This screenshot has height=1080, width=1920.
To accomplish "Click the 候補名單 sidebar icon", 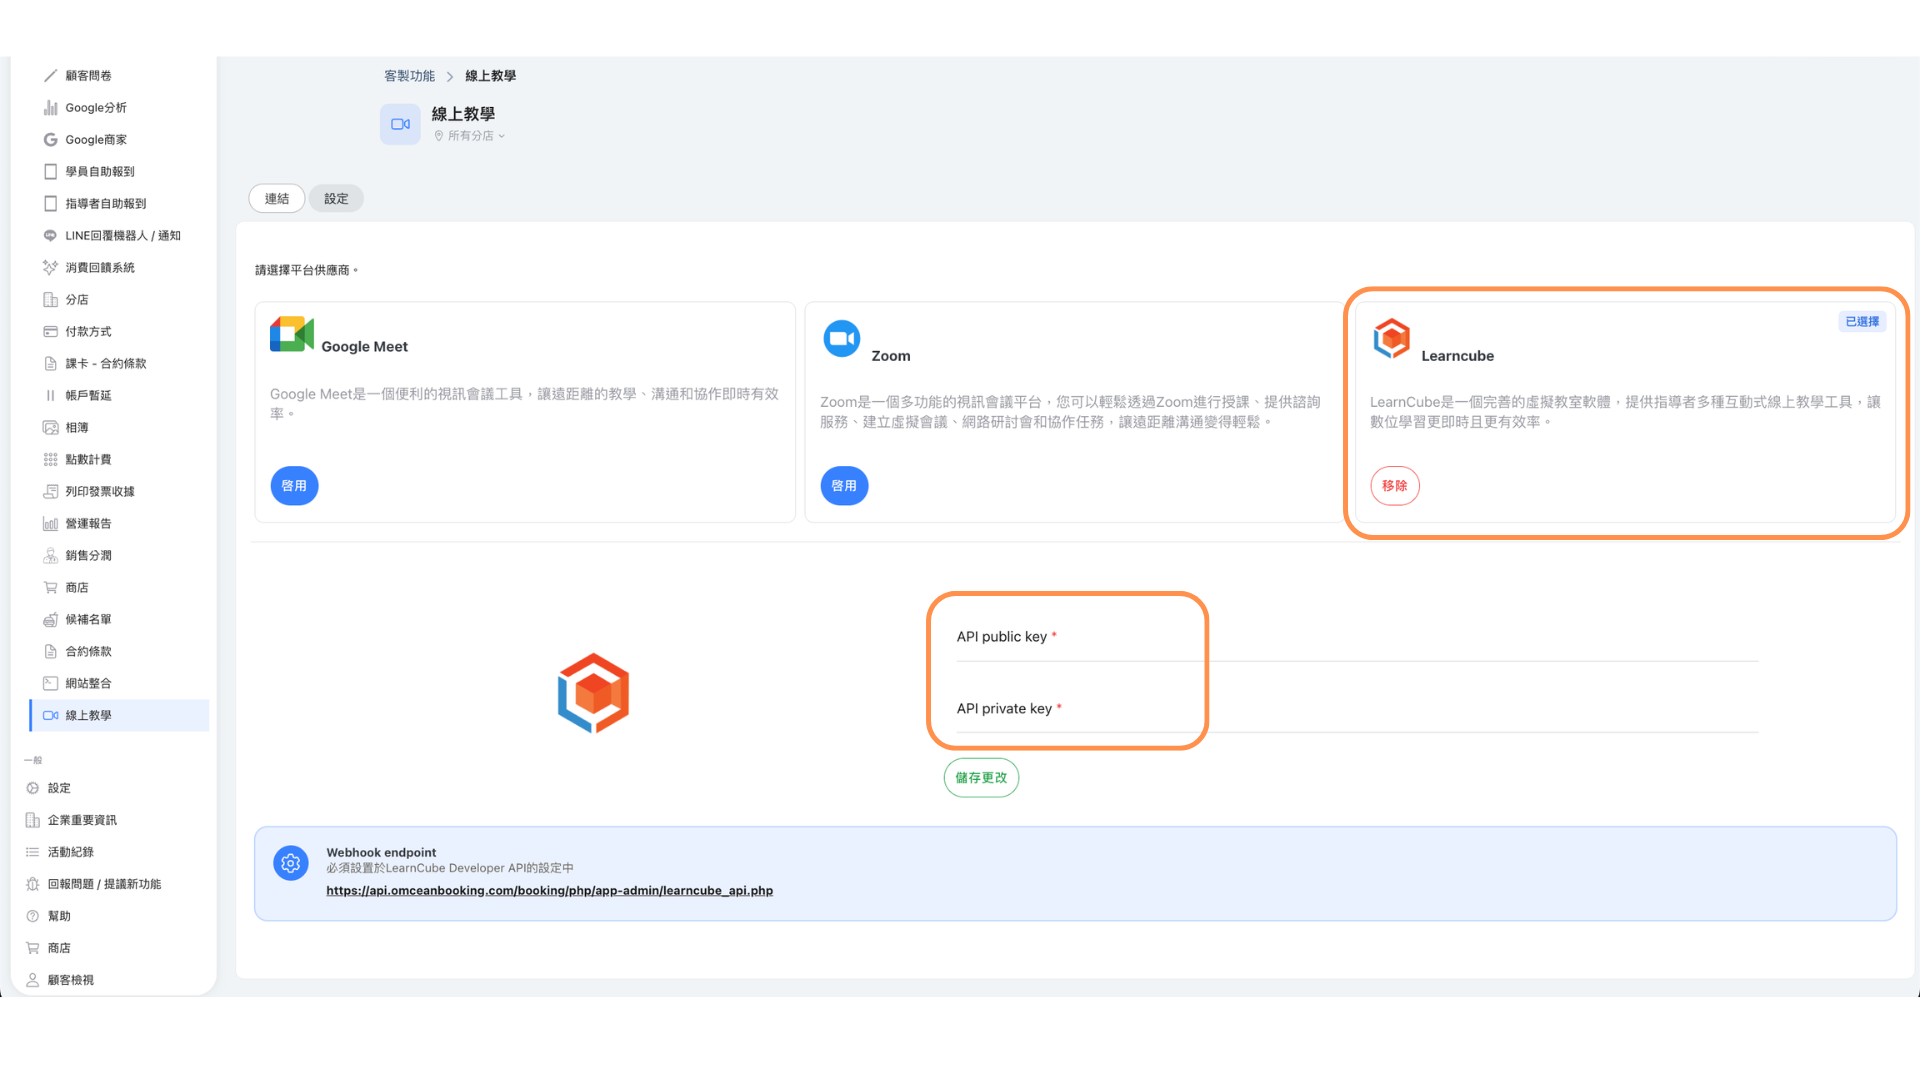I will click(50, 620).
